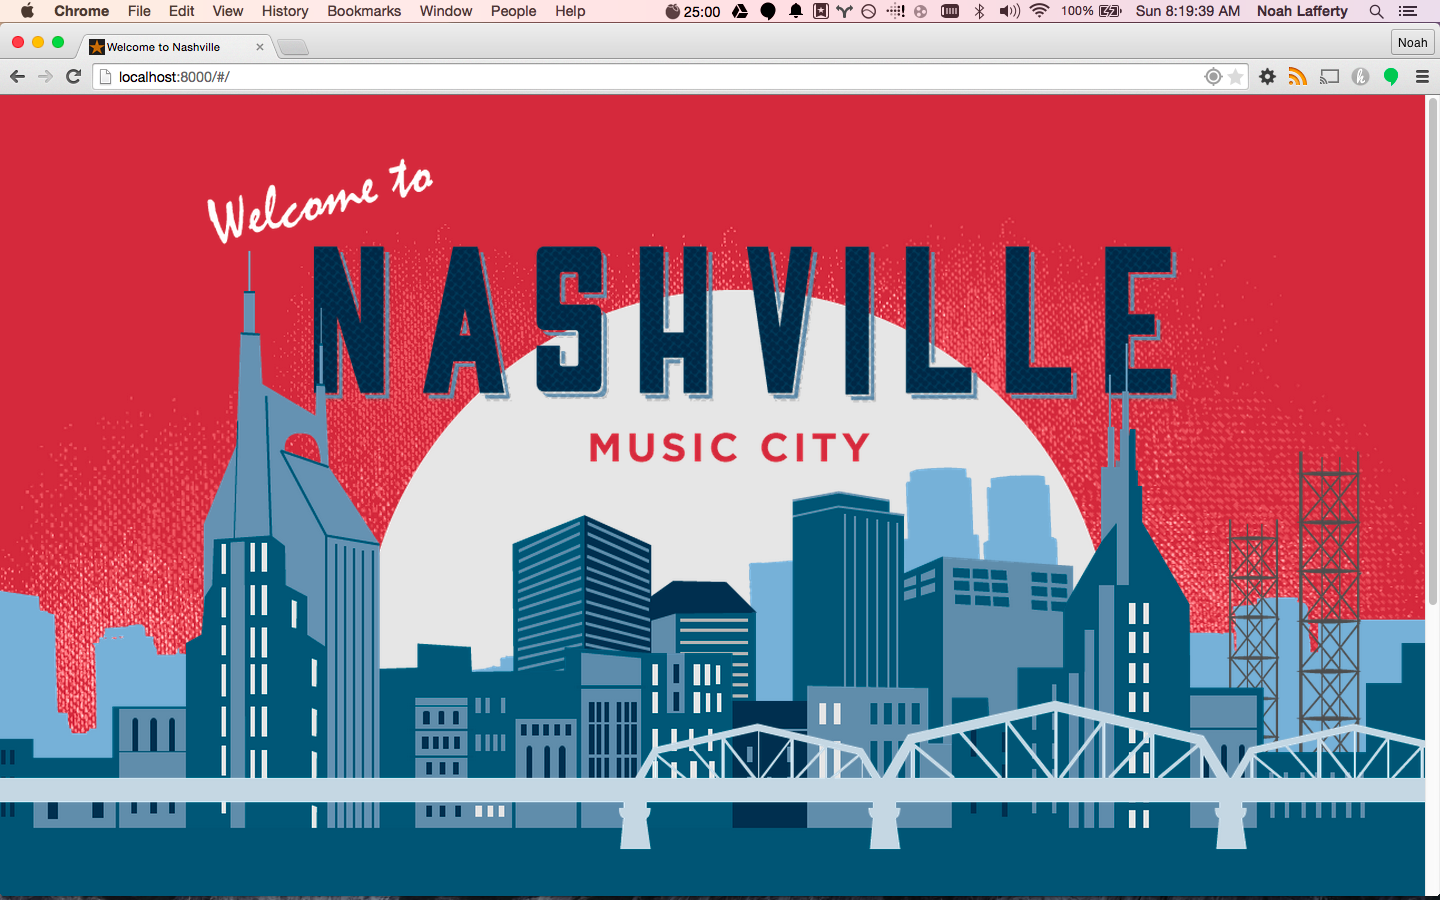The height and width of the screenshot is (900, 1440).
Task: Click the gray circular 'h' extension icon
Action: pos(1360,77)
